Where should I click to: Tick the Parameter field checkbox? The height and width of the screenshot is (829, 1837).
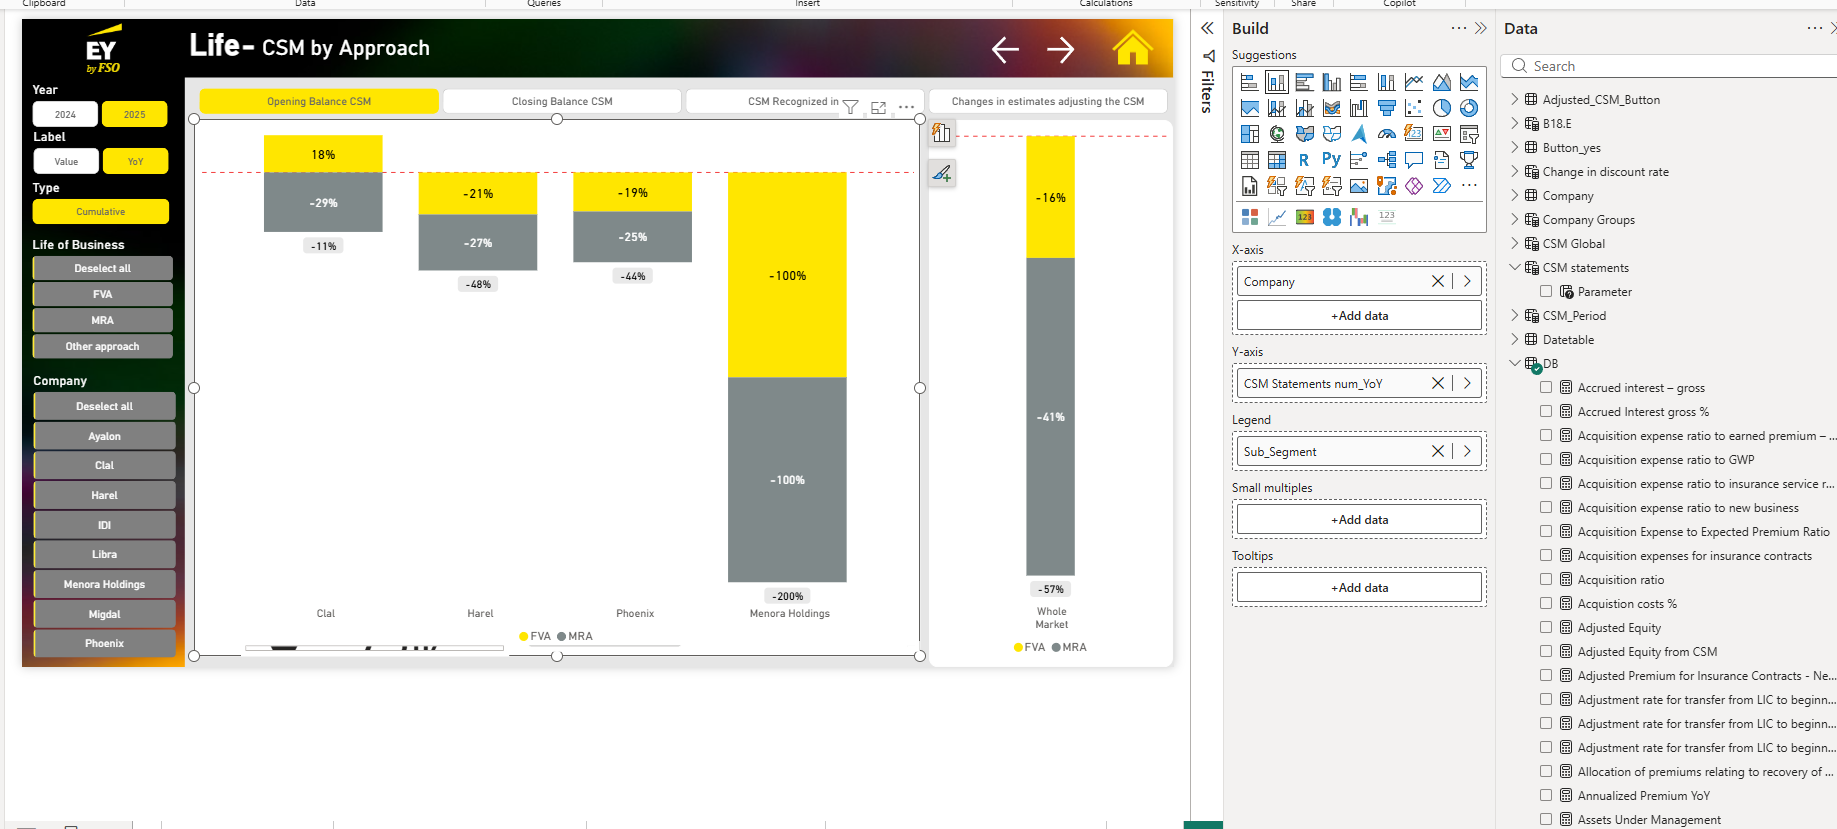(x=1546, y=291)
